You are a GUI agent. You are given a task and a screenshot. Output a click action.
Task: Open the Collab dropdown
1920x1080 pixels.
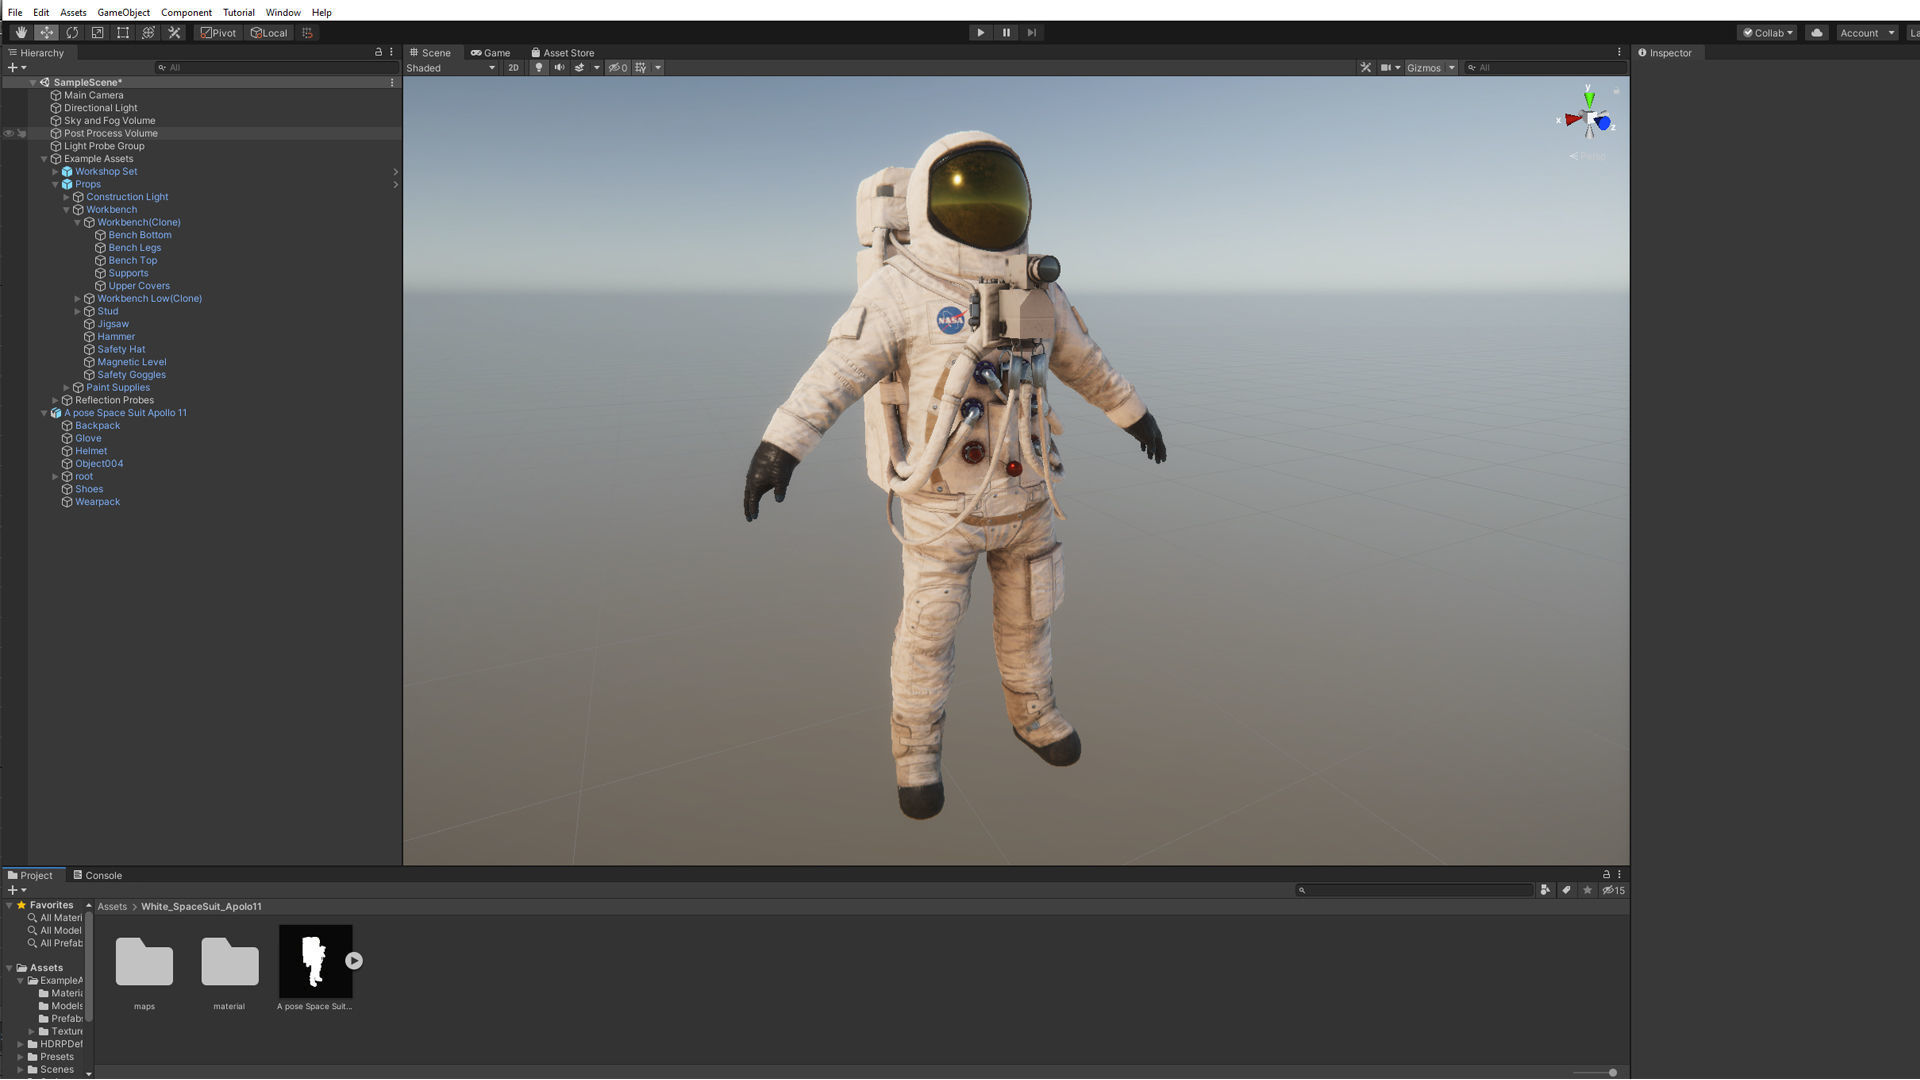pos(1767,33)
